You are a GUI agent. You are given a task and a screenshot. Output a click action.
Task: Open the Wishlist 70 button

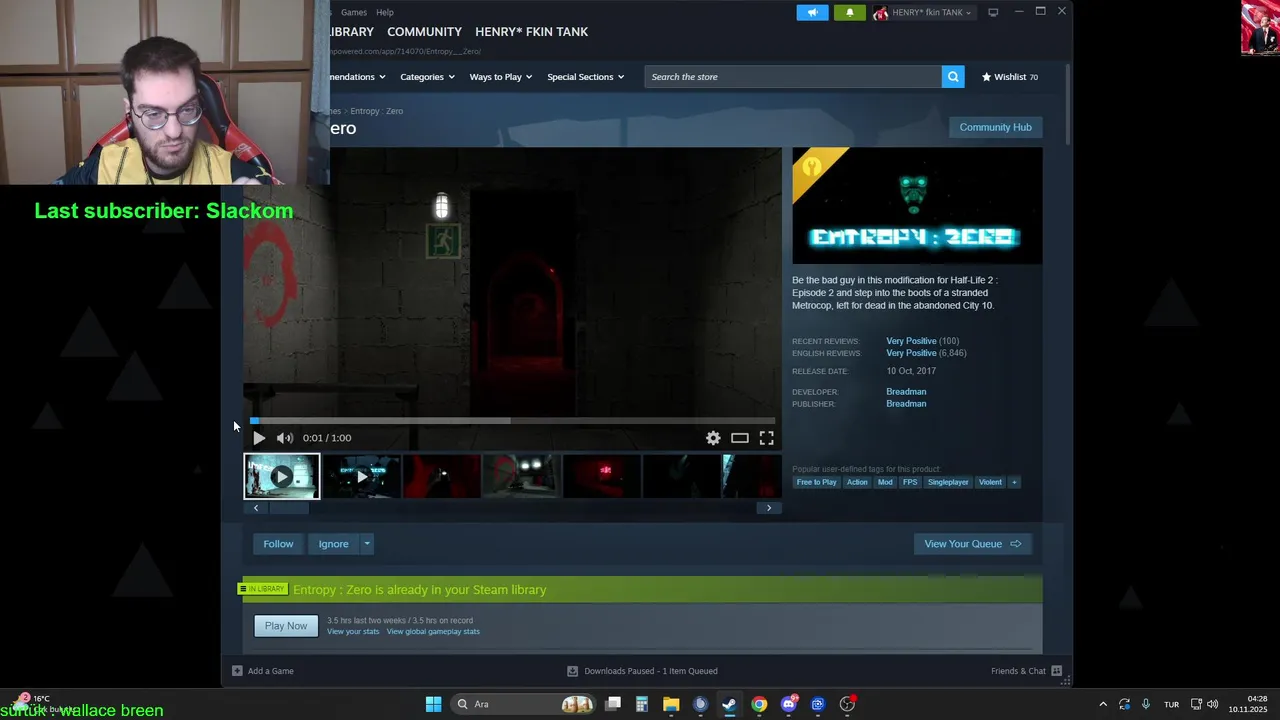[1009, 77]
